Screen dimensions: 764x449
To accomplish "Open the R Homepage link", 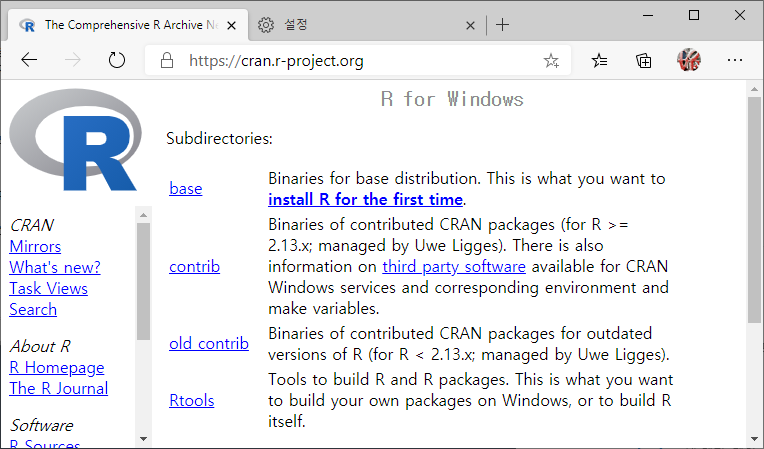I will point(57,368).
